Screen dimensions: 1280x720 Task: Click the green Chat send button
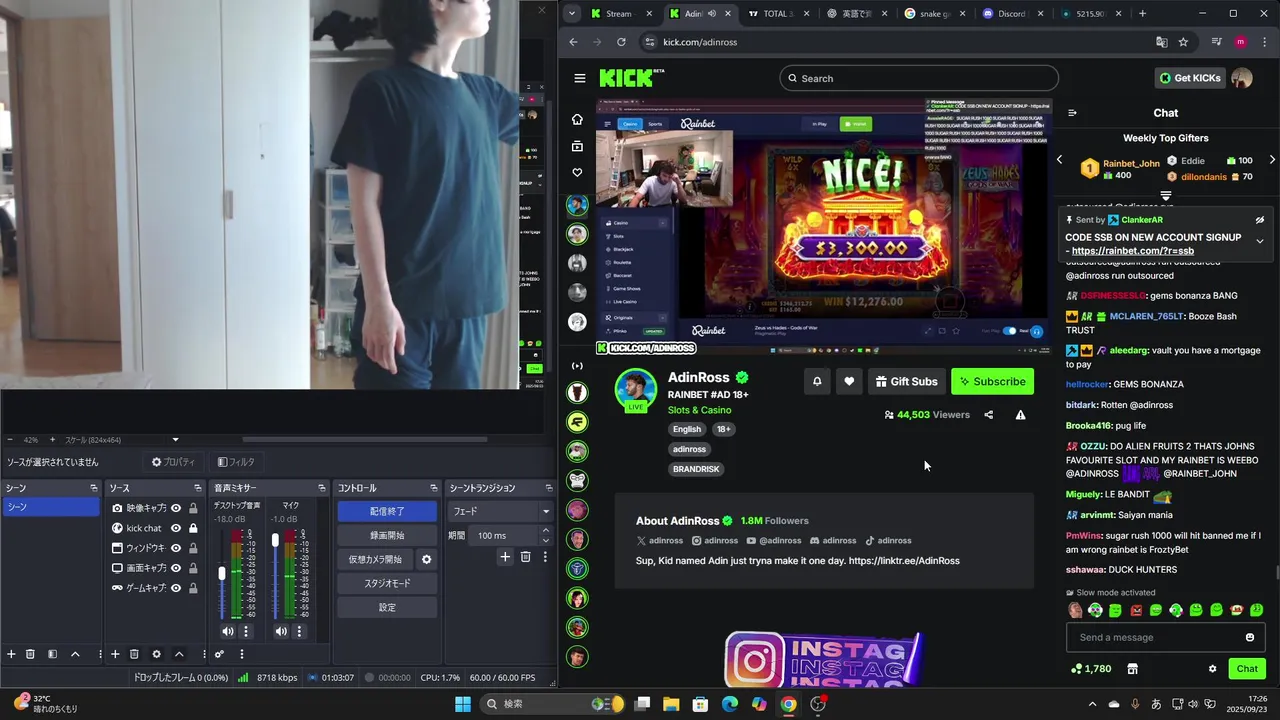[1247, 669]
